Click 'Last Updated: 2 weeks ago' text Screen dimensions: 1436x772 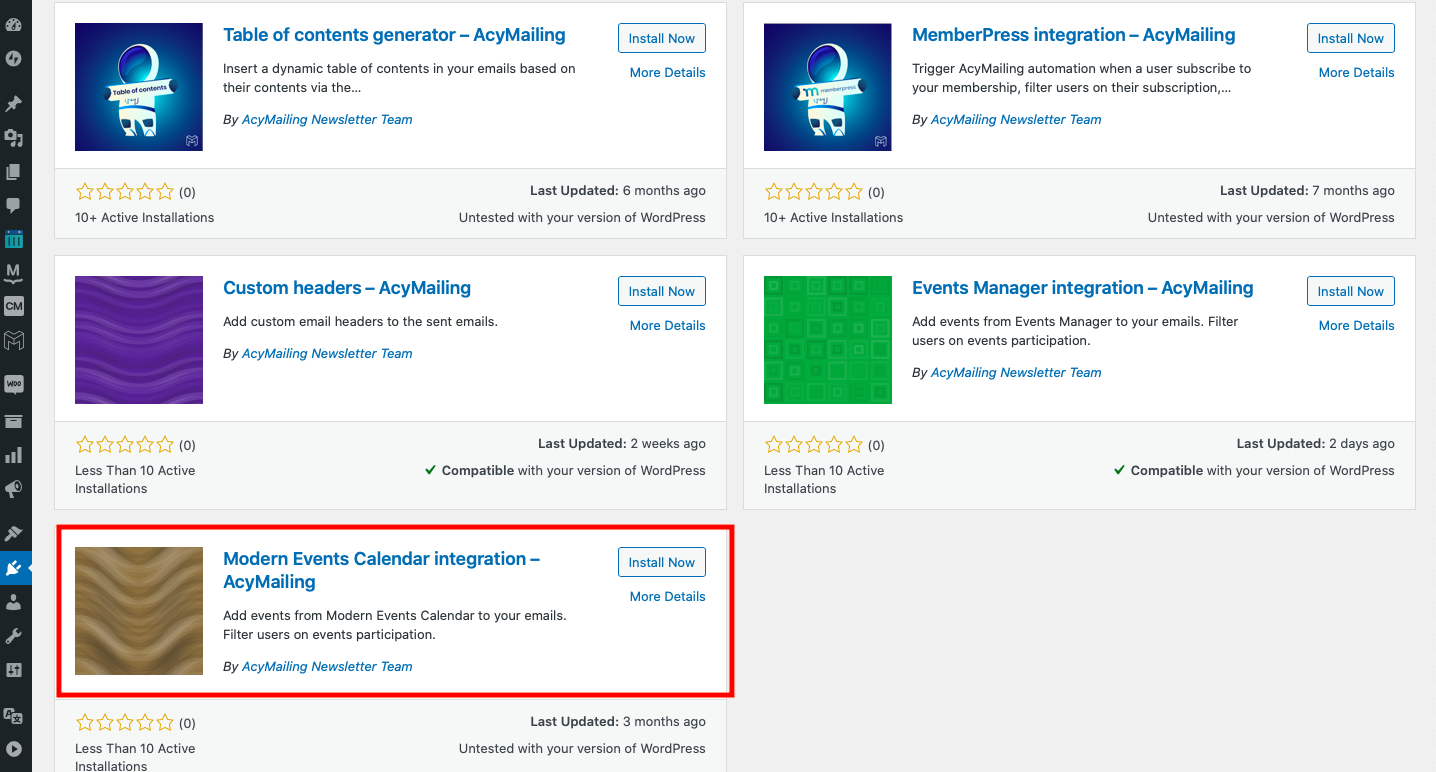[x=622, y=443]
